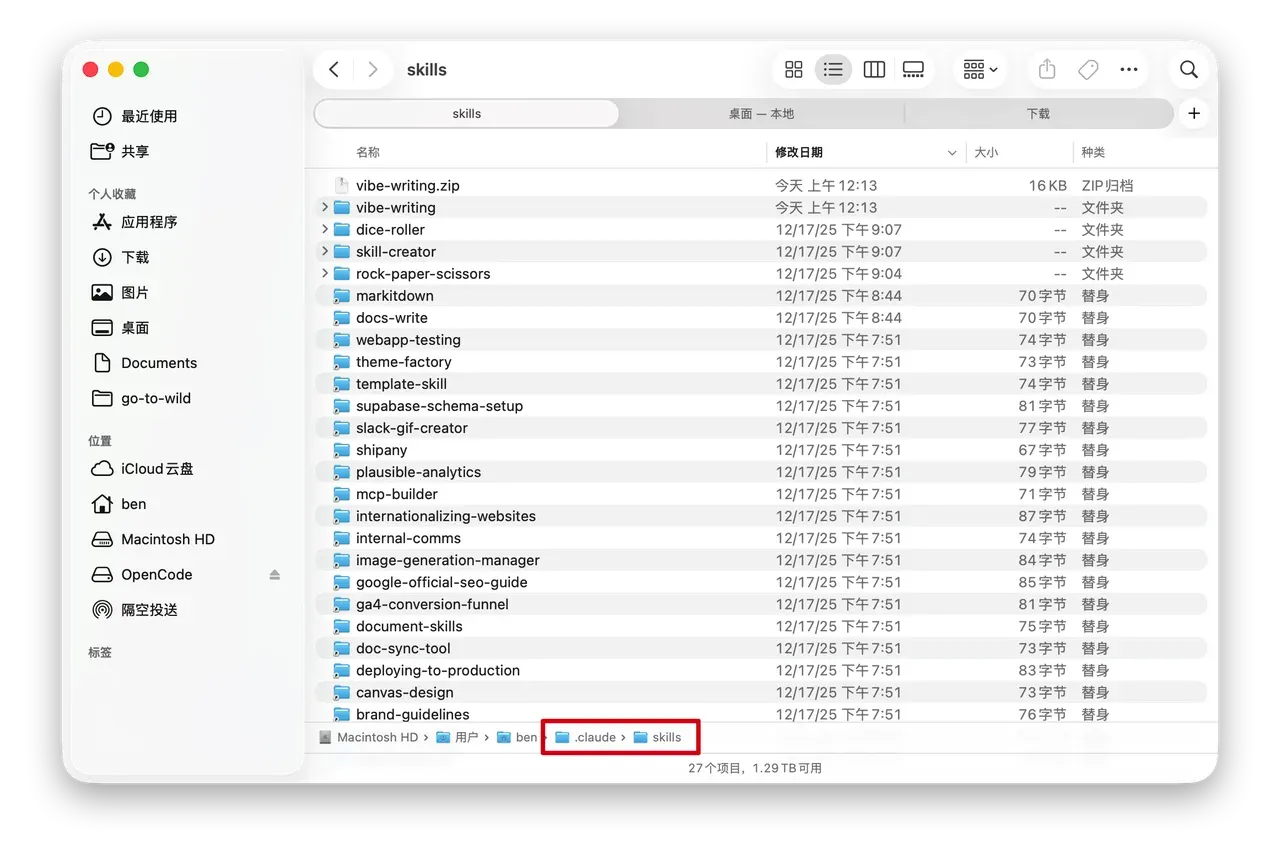
Task: Open the Finder search magnifier
Action: (1189, 69)
